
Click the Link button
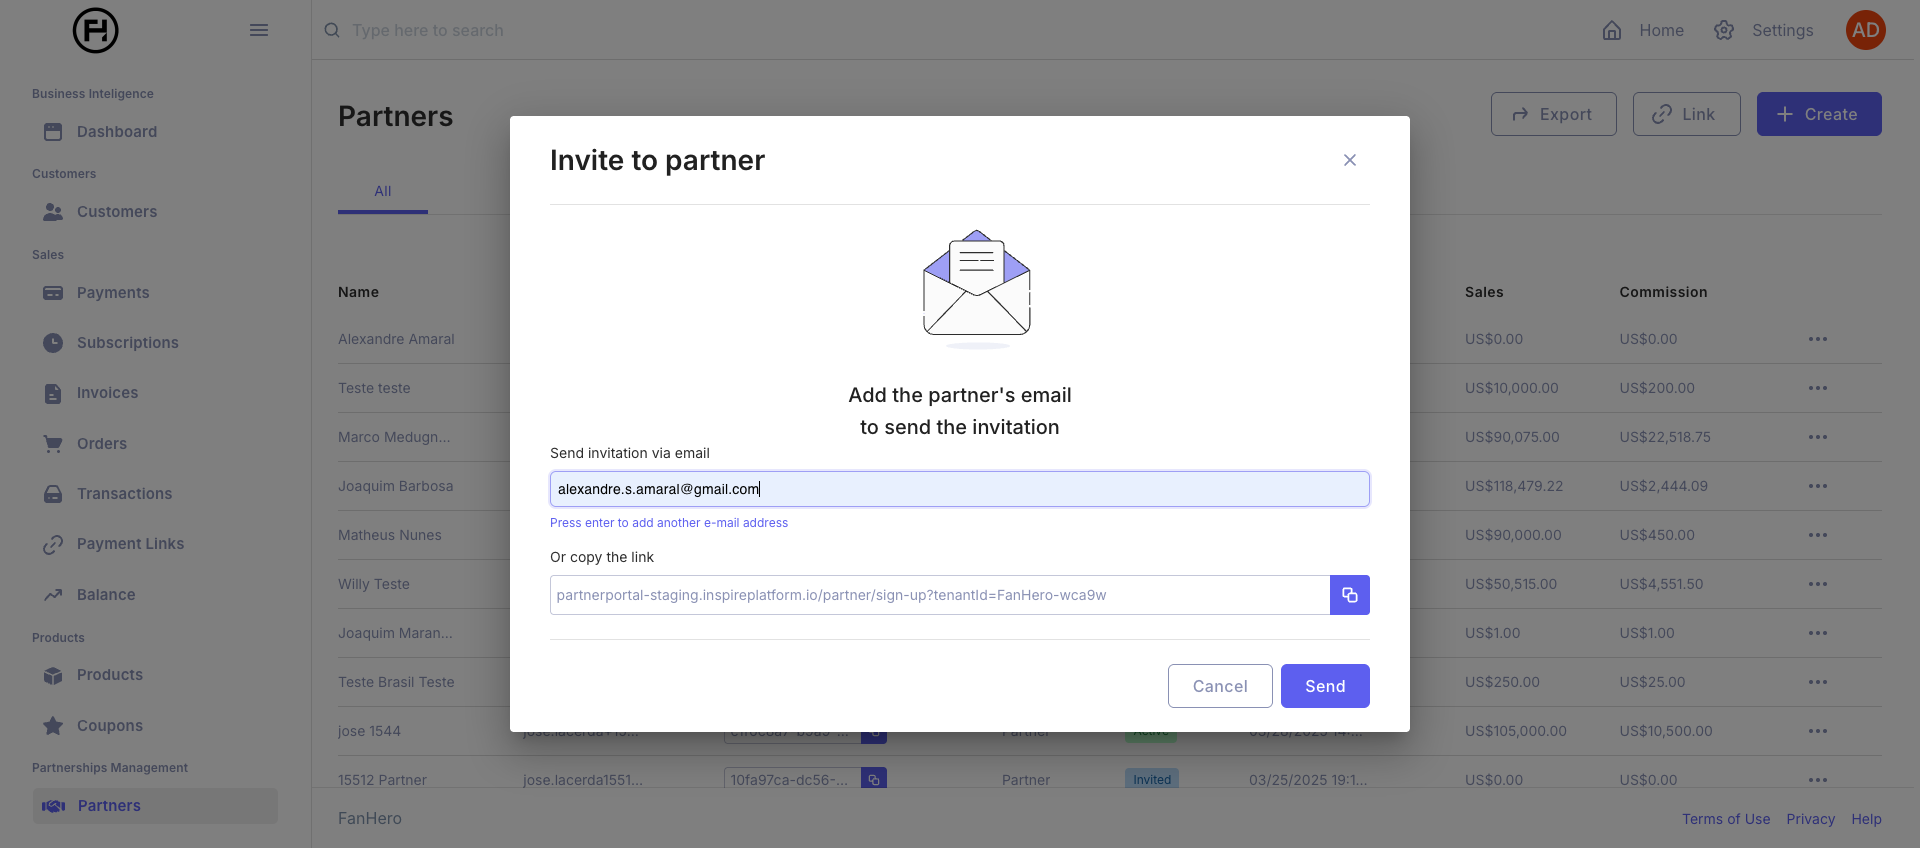coord(1686,114)
